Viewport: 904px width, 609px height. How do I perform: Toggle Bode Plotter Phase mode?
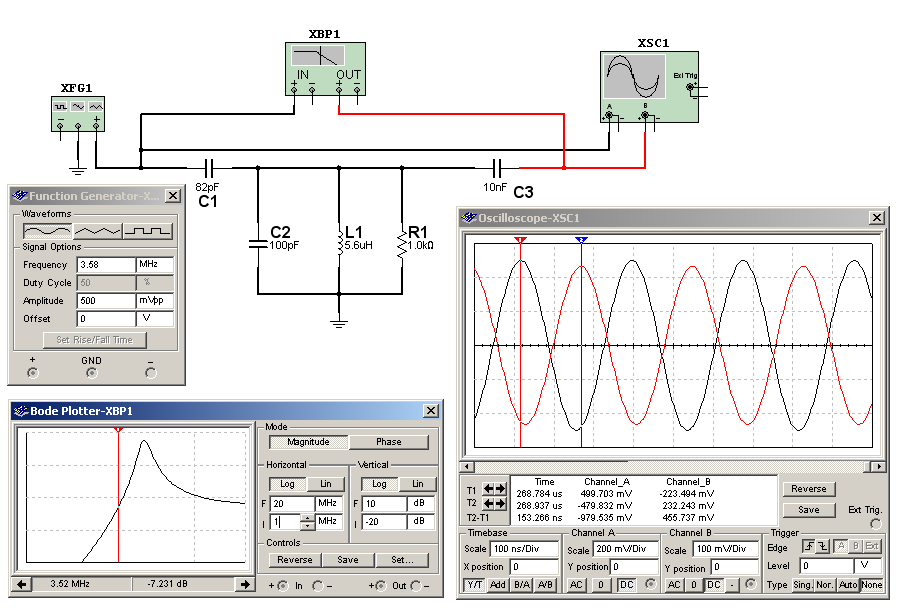point(389,442)
